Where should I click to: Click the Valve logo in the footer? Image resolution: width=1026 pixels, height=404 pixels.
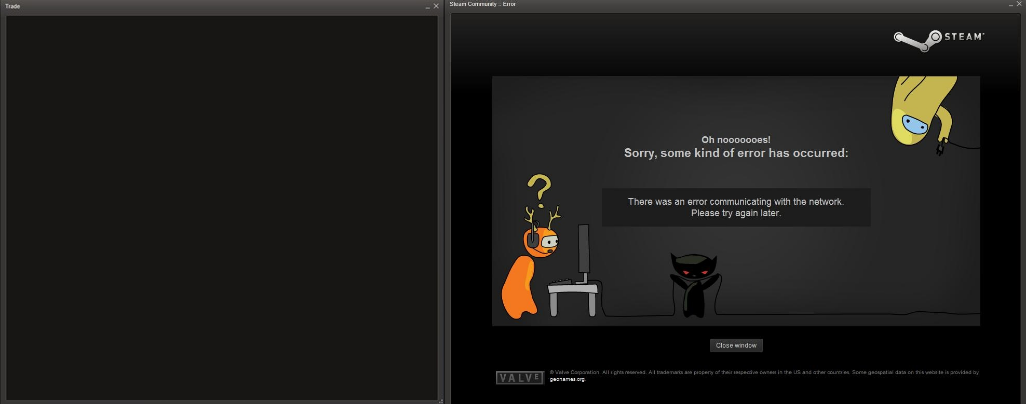pos(520,378)
